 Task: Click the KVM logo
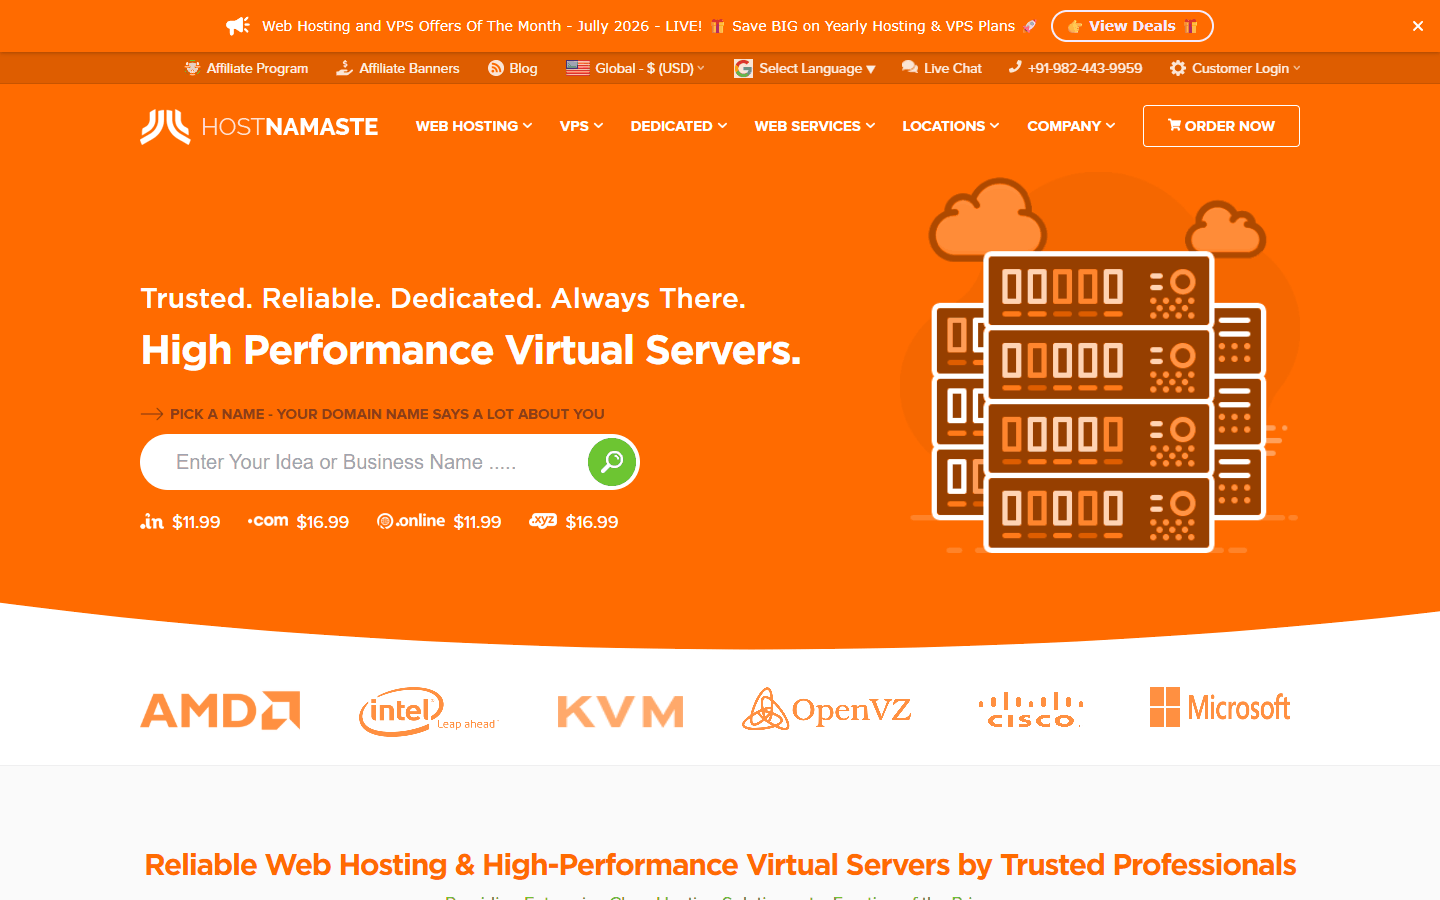coord(620,712)
